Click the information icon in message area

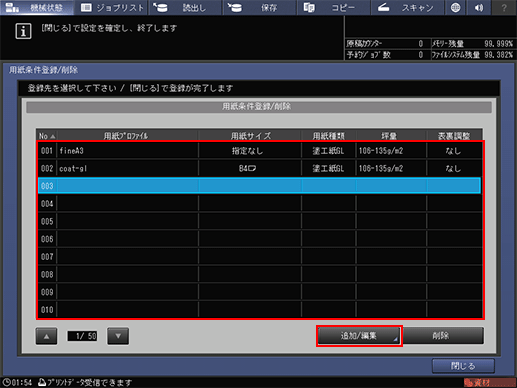point(23,31)
